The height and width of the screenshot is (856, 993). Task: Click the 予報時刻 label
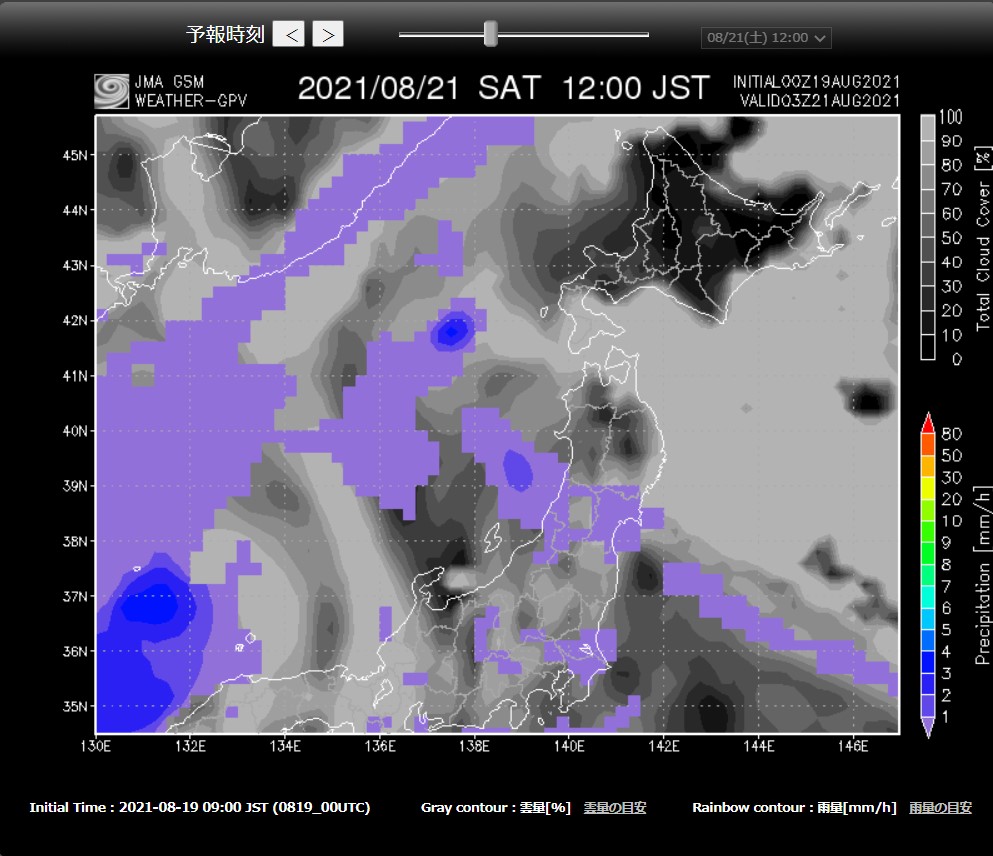(225, 35)
